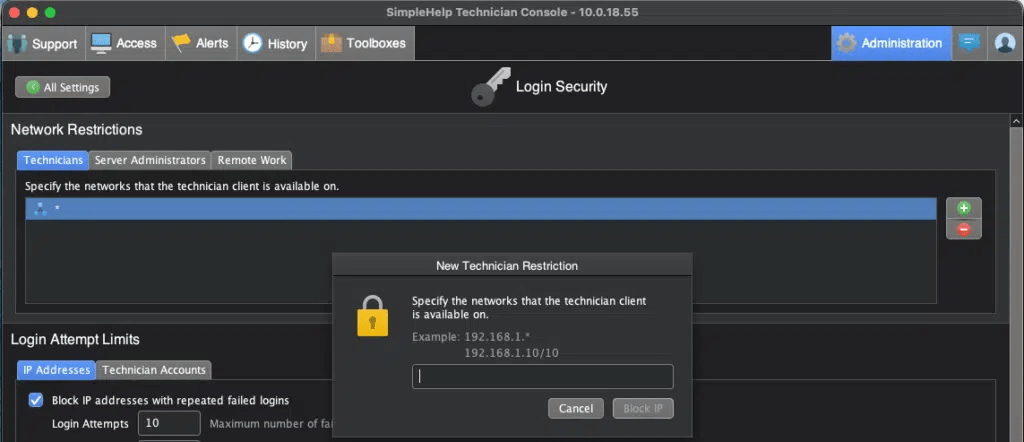Switch to Server Administrators tab
1024x442 pixels.
pyautogui.click(x=150, y=160)
